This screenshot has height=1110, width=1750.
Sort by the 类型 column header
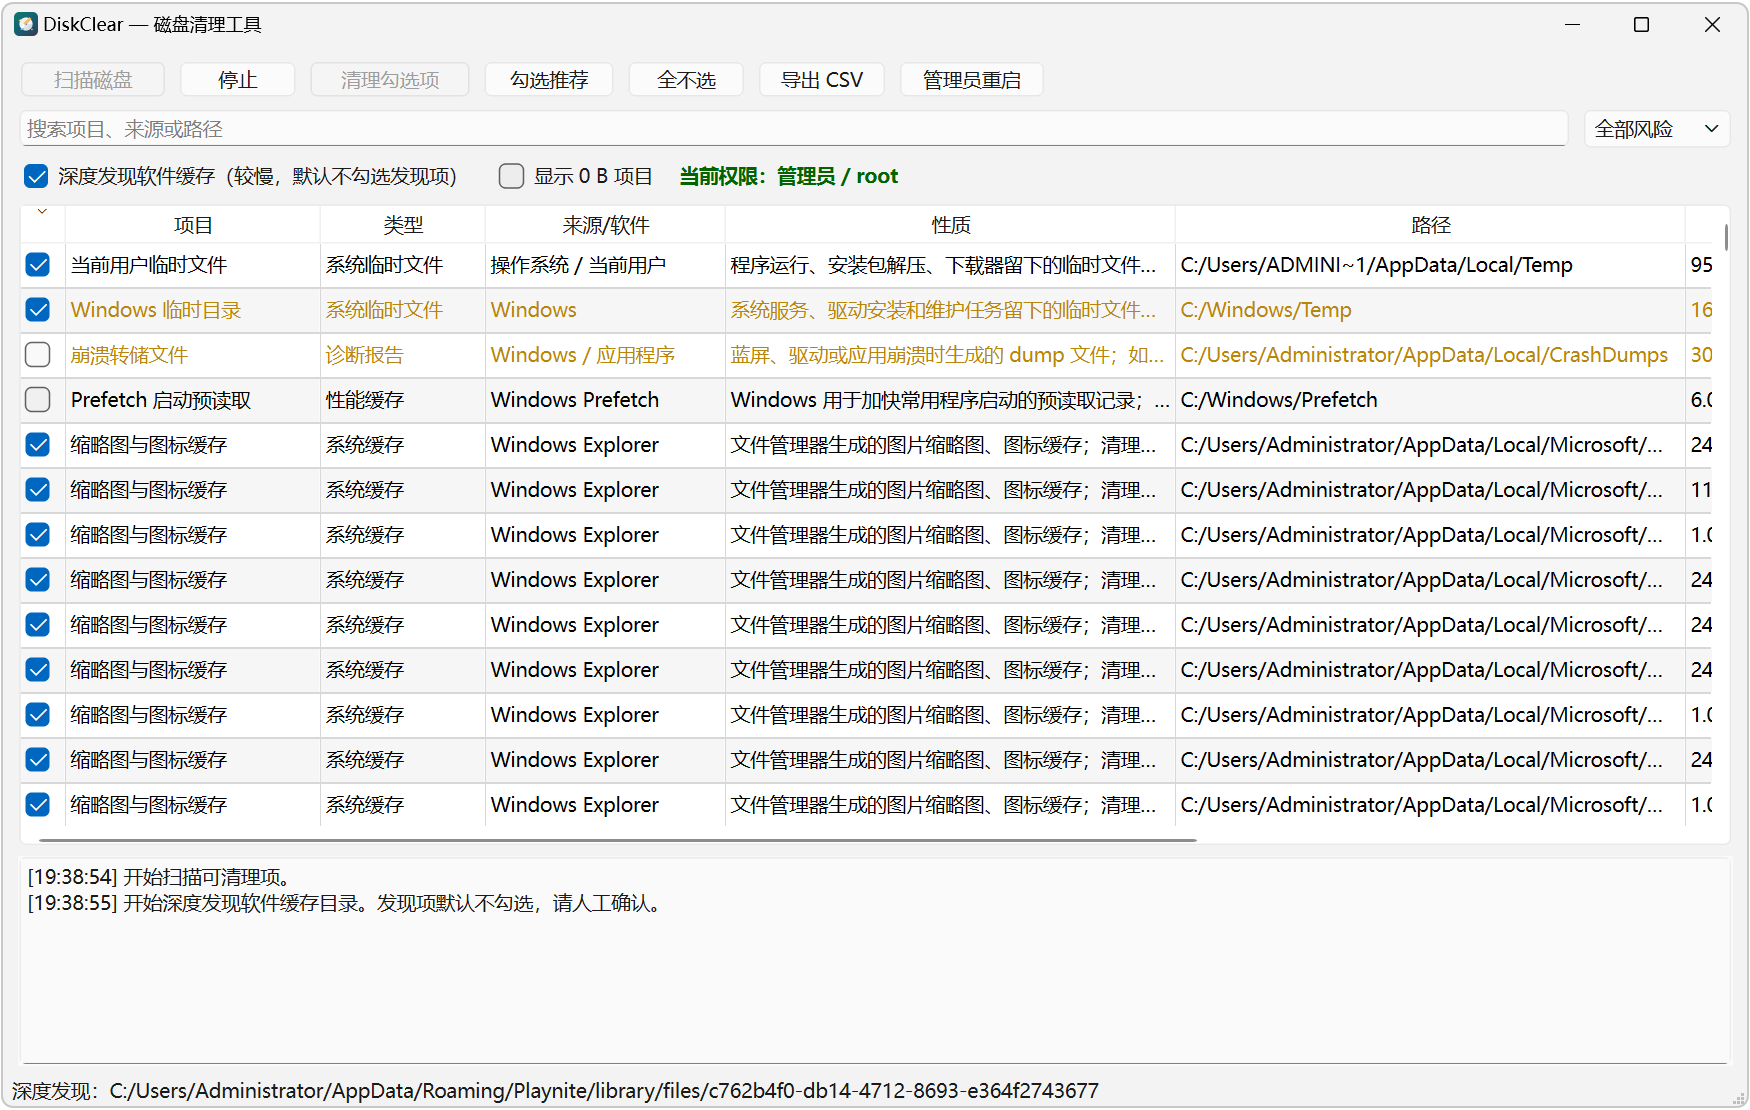tap(403, 226)
